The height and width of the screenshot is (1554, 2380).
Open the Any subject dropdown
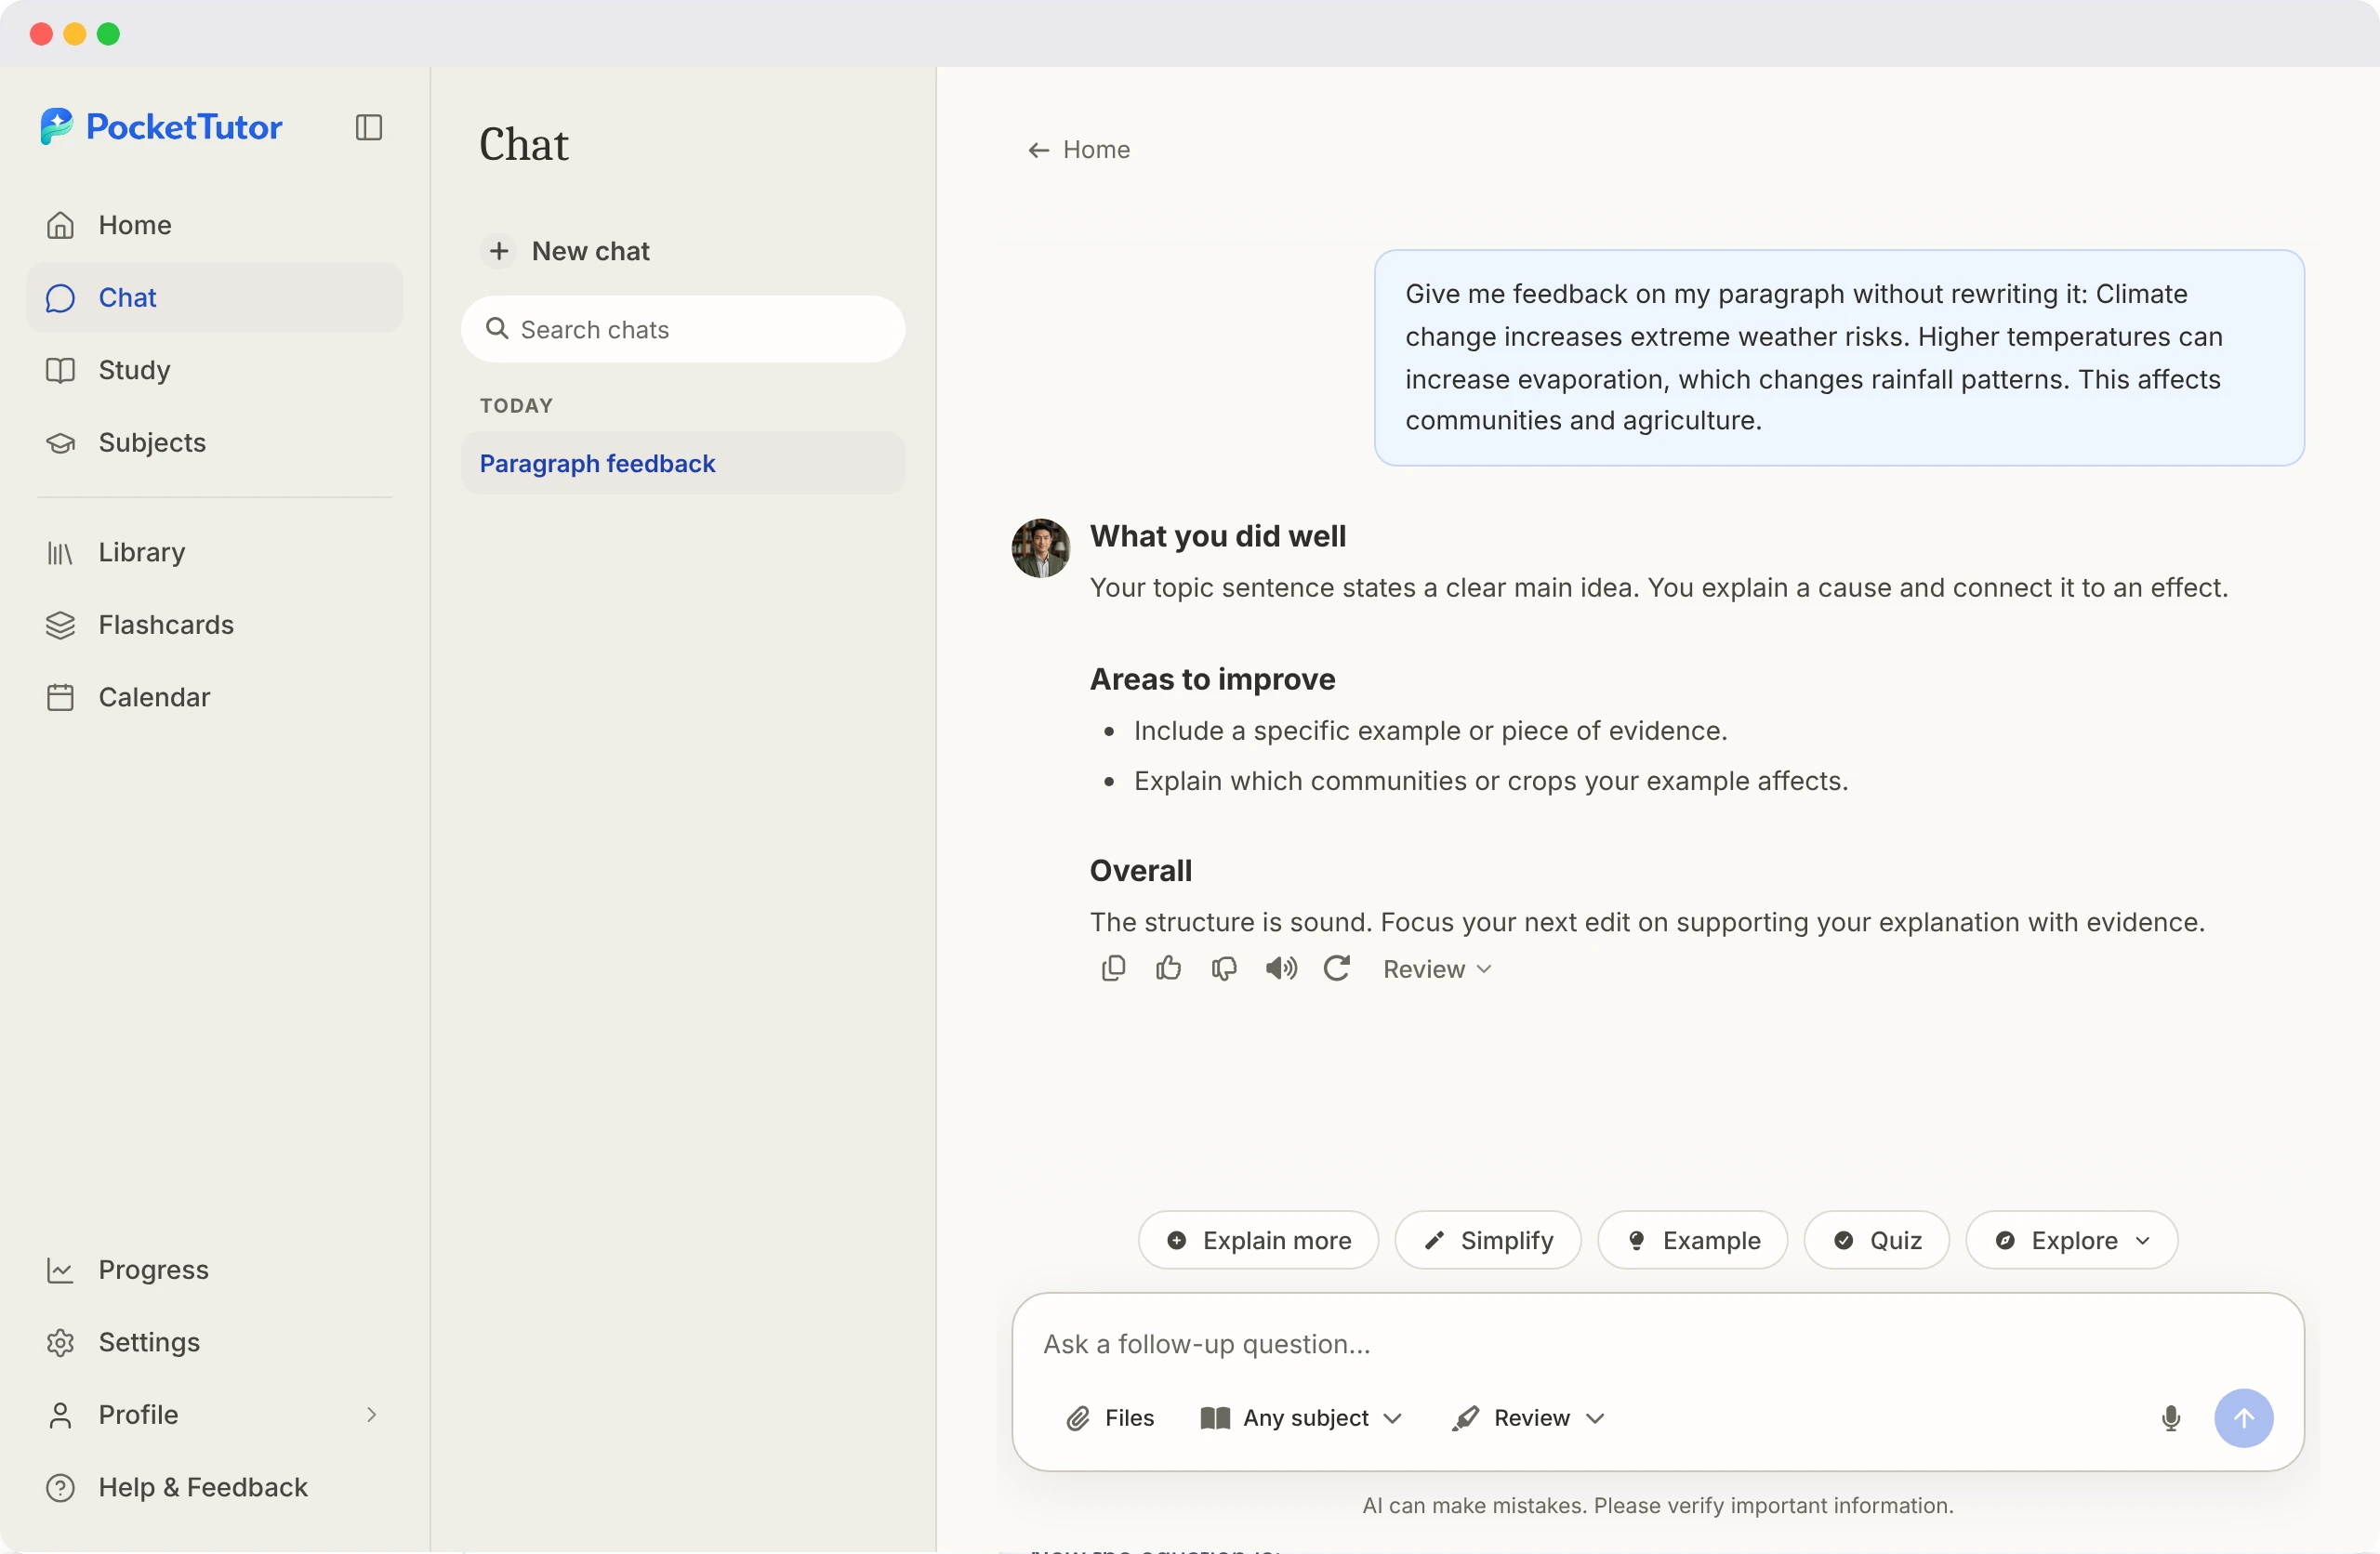point(1301,1418)
